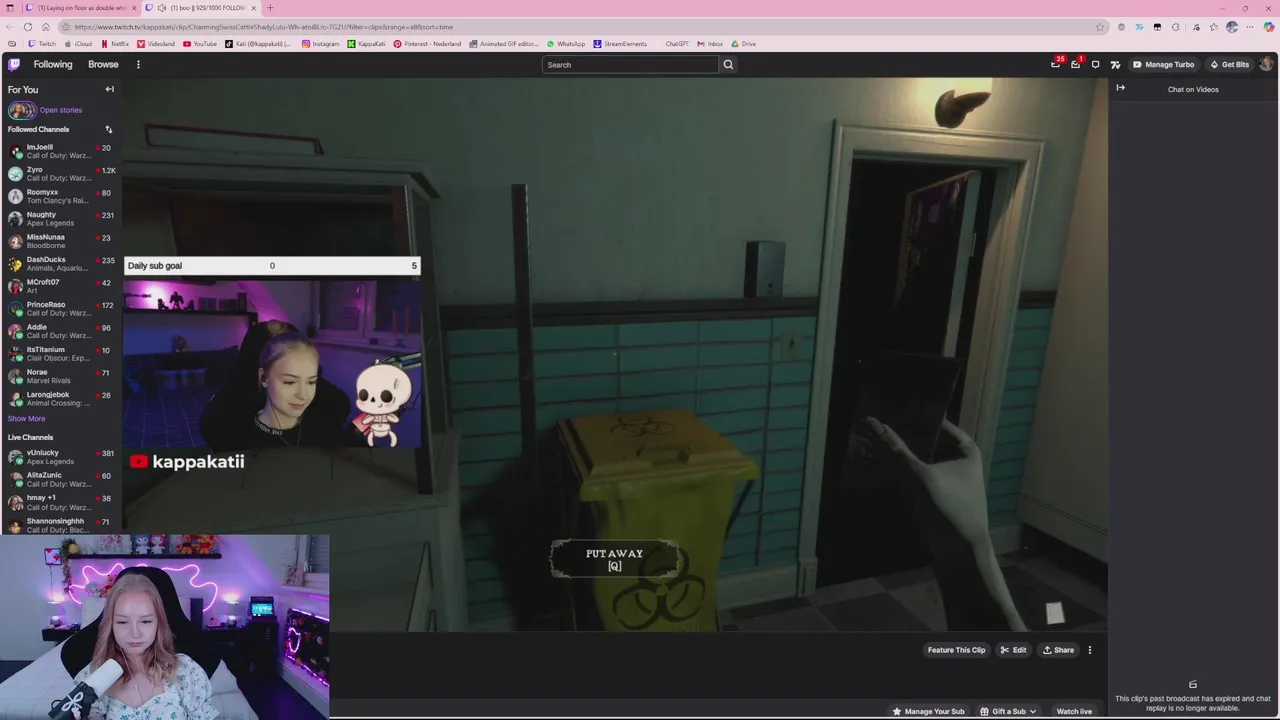
Task: Click Manage Your Sub button
Action: click(x=928, y=711)
